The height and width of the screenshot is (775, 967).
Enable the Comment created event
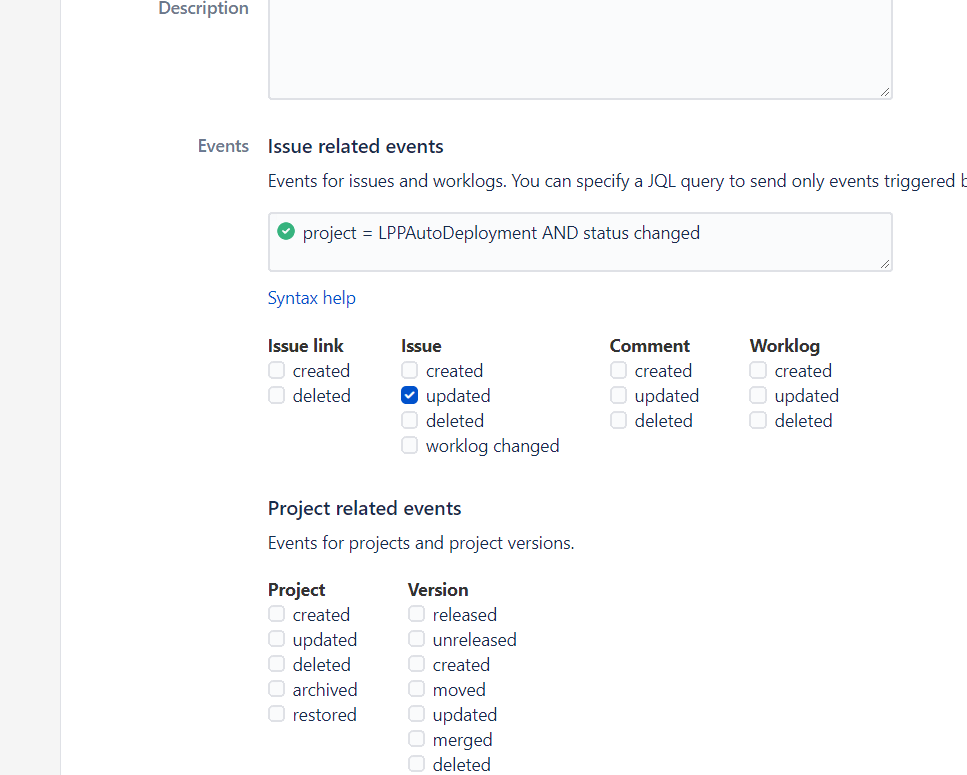point(618,370)
